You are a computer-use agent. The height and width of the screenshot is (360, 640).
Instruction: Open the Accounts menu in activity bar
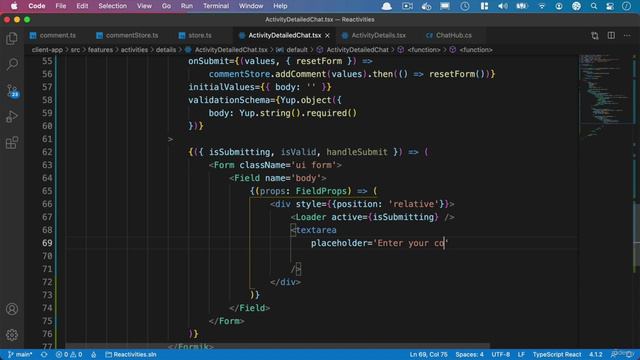point(12,309)
